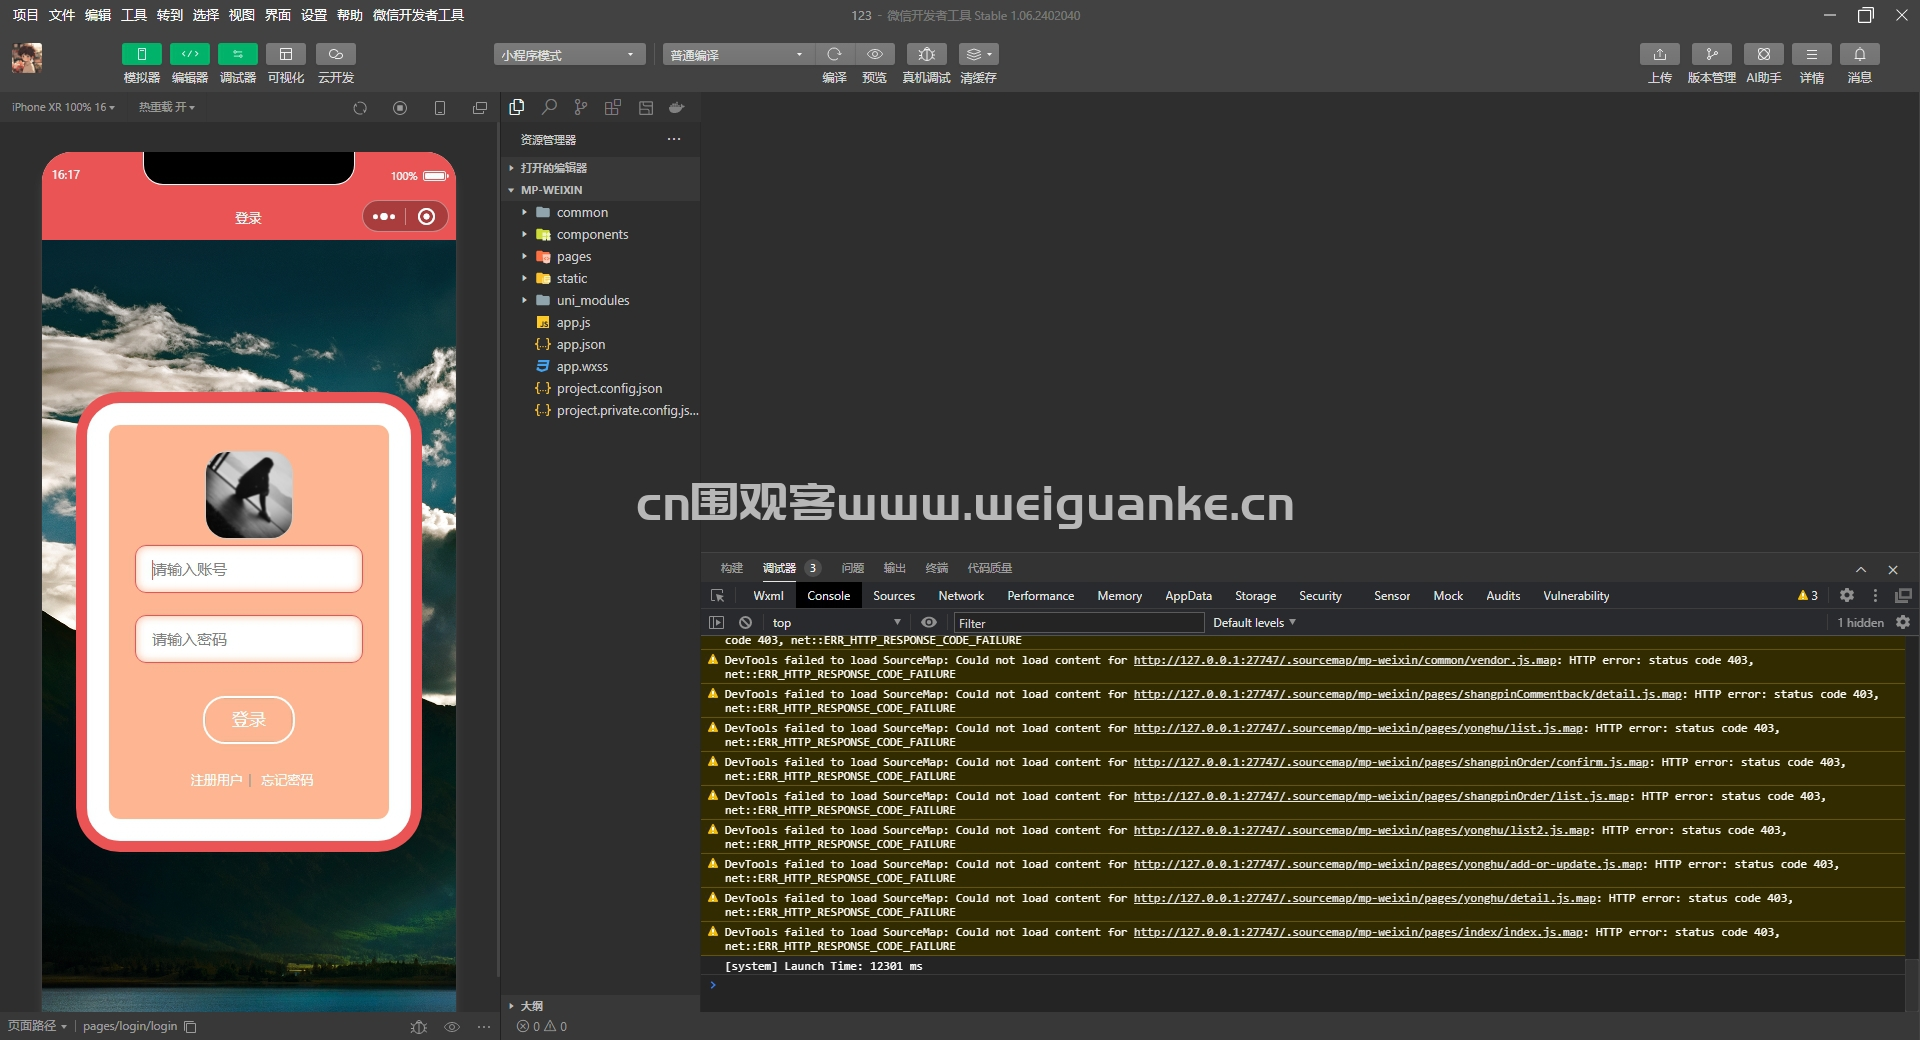This screenshot has width=1920, height=1040.
Task: Click the console Filter field
Action: click(x=1079, y=622)
